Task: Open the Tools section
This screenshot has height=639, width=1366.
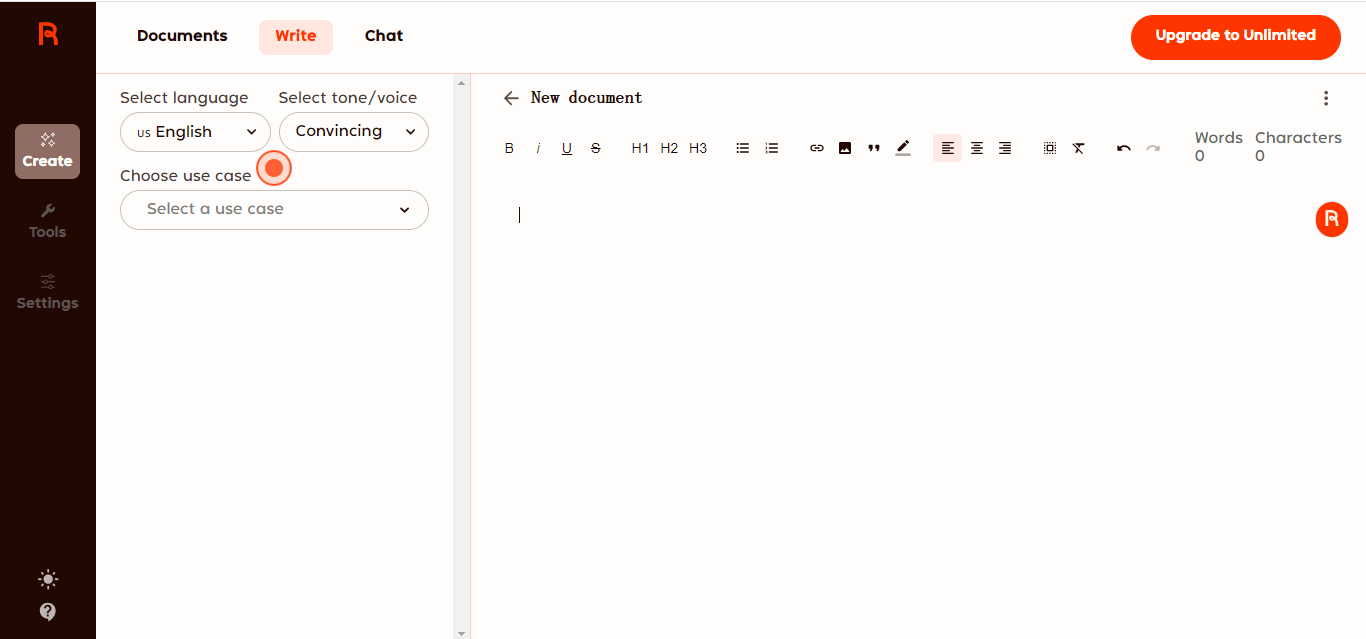Action: coord(47,222)
